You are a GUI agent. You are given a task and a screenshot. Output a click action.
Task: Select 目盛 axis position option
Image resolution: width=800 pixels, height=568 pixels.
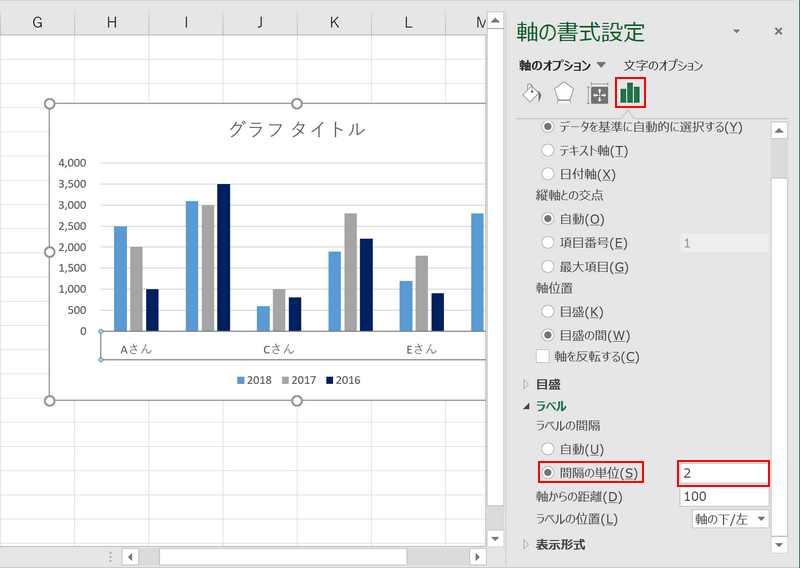coord(548,312)
